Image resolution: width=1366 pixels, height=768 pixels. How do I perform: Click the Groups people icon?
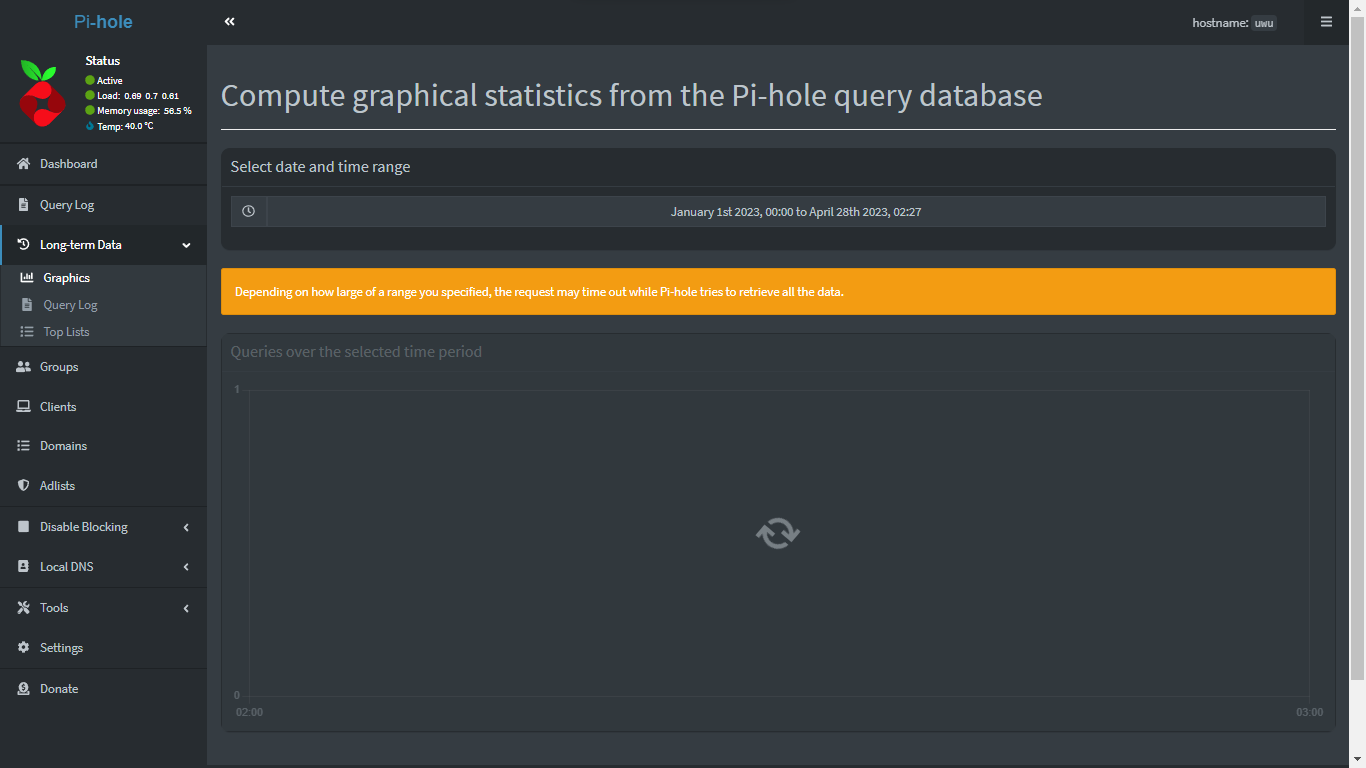[24, 367]
